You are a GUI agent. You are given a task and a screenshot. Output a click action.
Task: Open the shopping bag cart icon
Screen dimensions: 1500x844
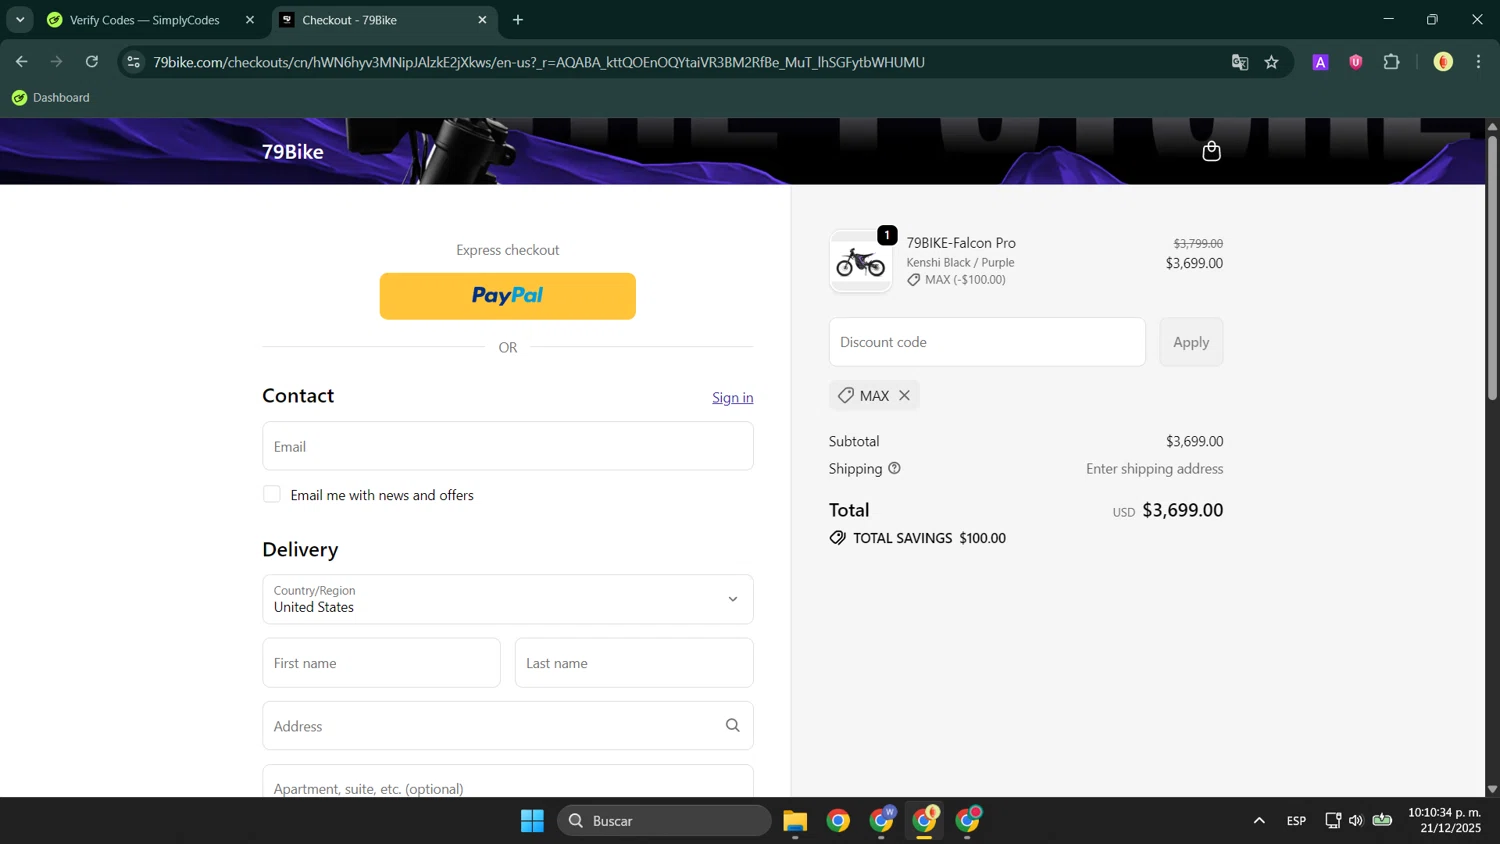(x=1211, y=151)
